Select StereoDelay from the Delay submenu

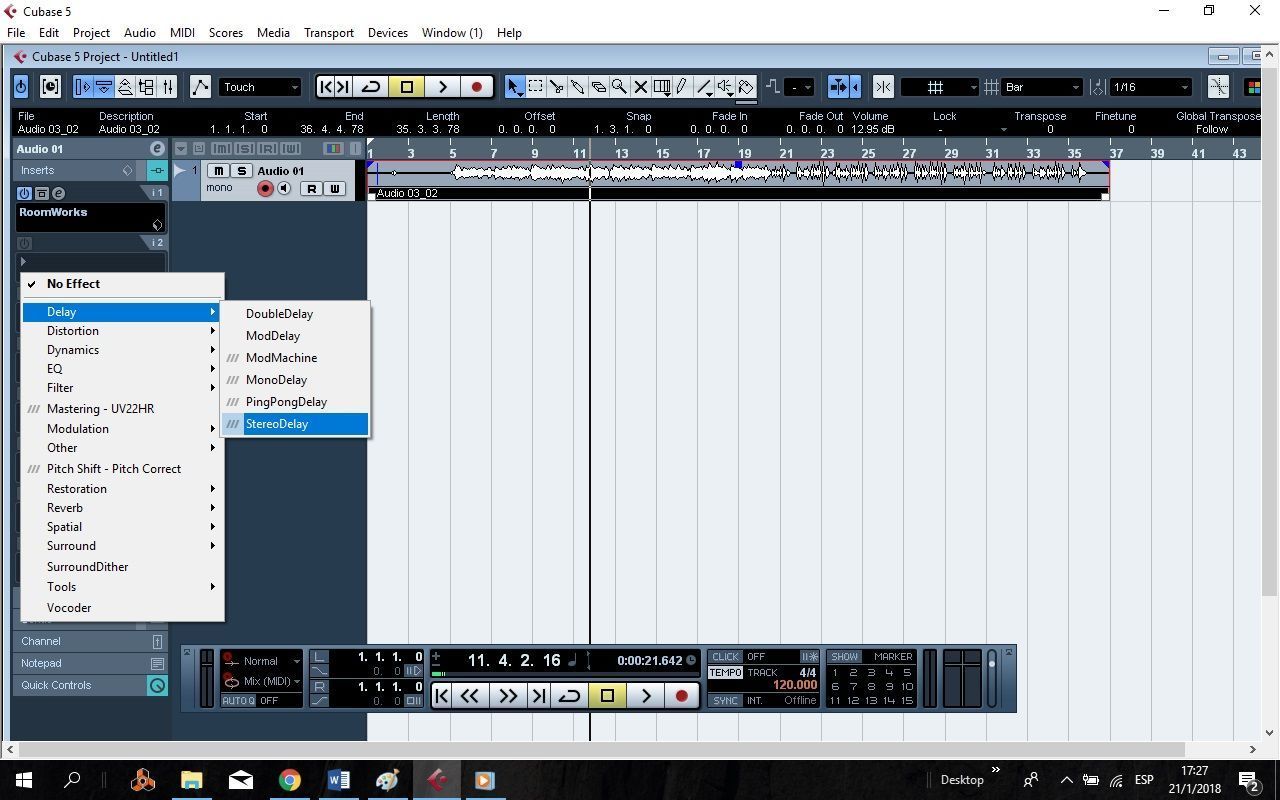click(295, 424)
